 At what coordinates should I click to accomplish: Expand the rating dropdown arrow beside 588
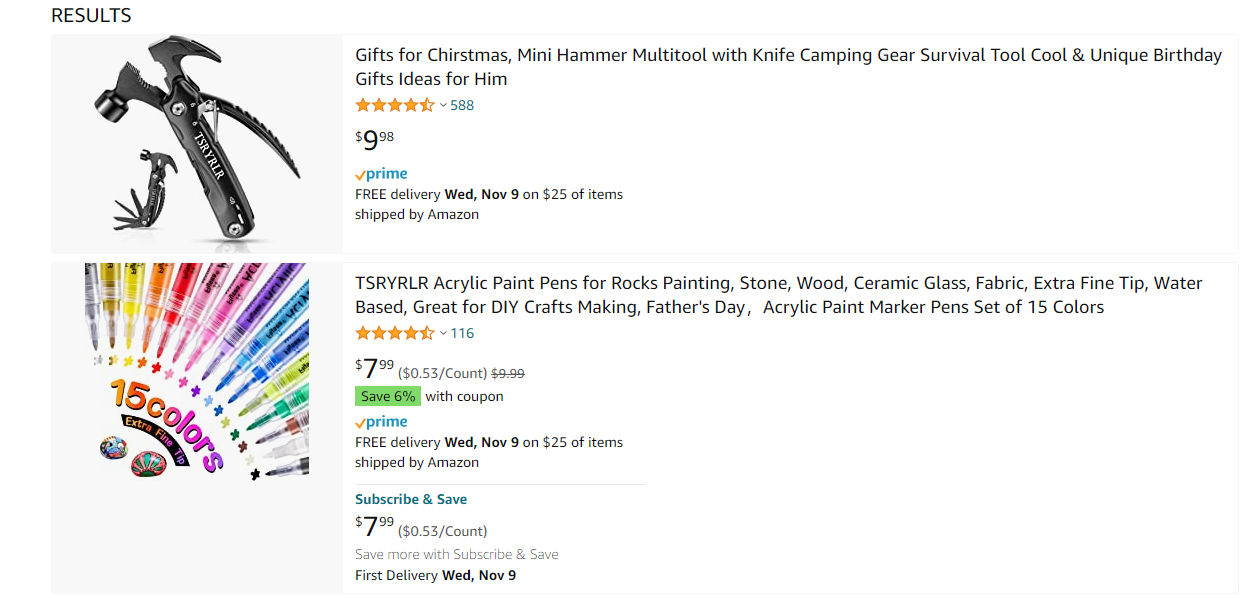(443, 105)
